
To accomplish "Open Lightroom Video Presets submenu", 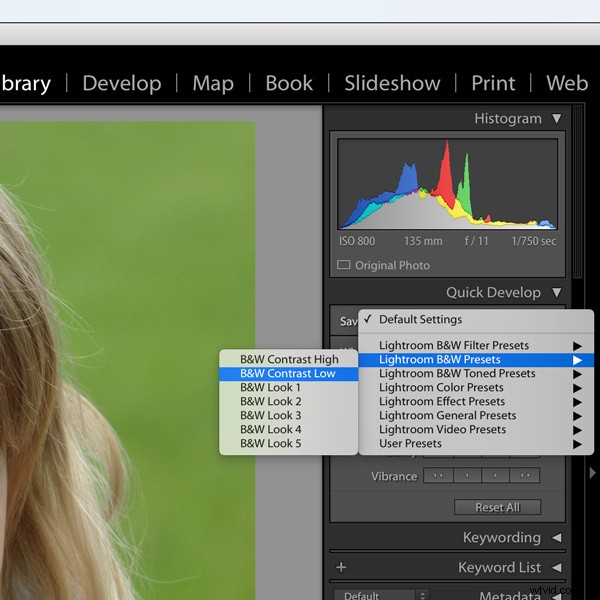I will click(x=476, y=430).
